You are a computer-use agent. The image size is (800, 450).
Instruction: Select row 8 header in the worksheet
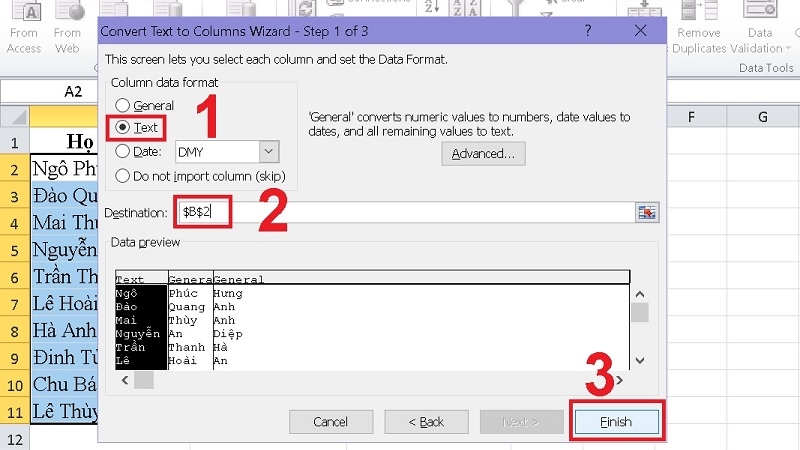click(15, 331)
